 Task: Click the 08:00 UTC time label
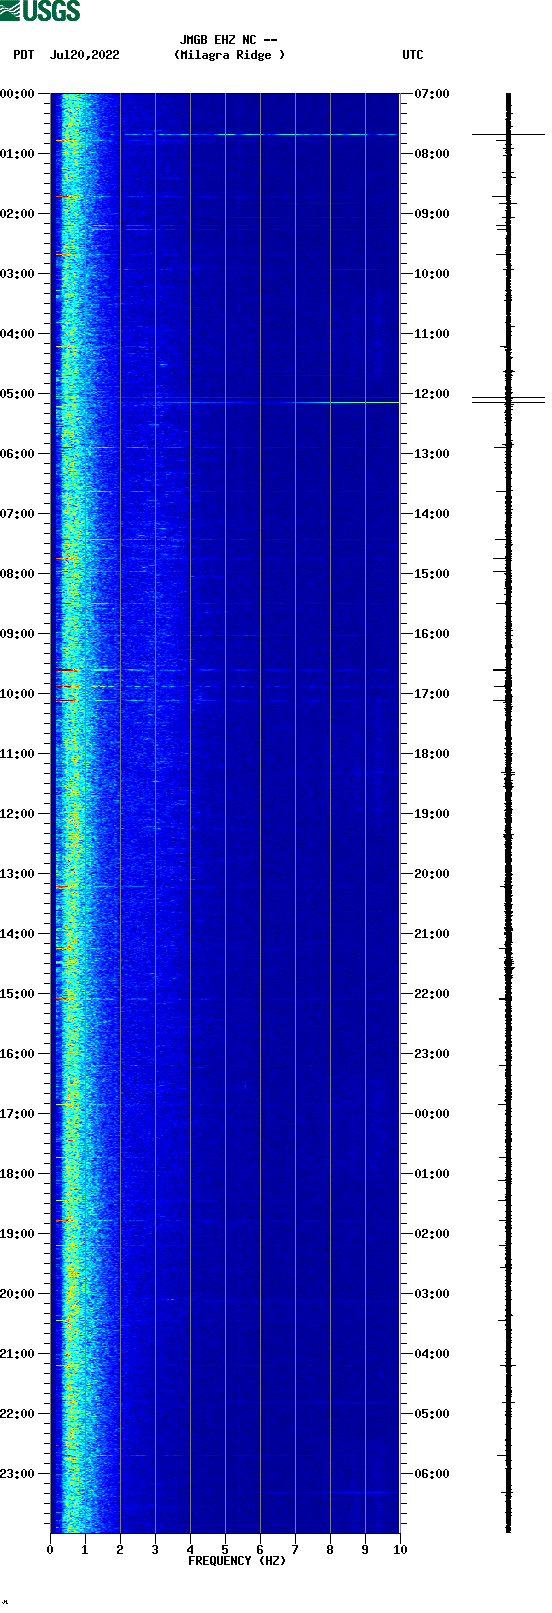(432, 154)
